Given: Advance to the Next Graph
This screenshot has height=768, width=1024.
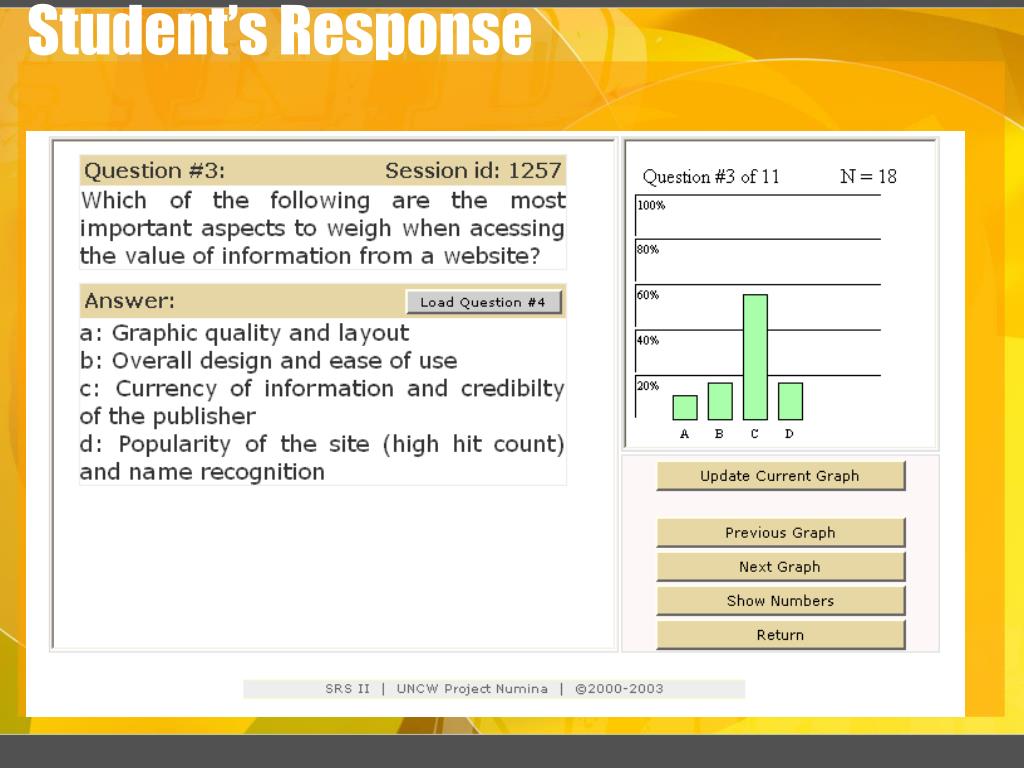Looking at the screenshot, I should [780, 566].
